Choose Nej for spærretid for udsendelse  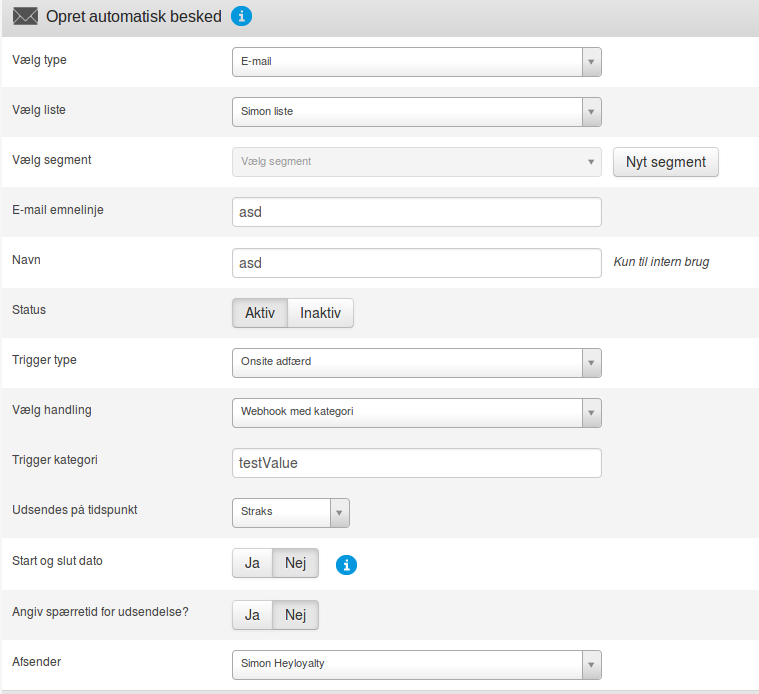tap(295, 615)
